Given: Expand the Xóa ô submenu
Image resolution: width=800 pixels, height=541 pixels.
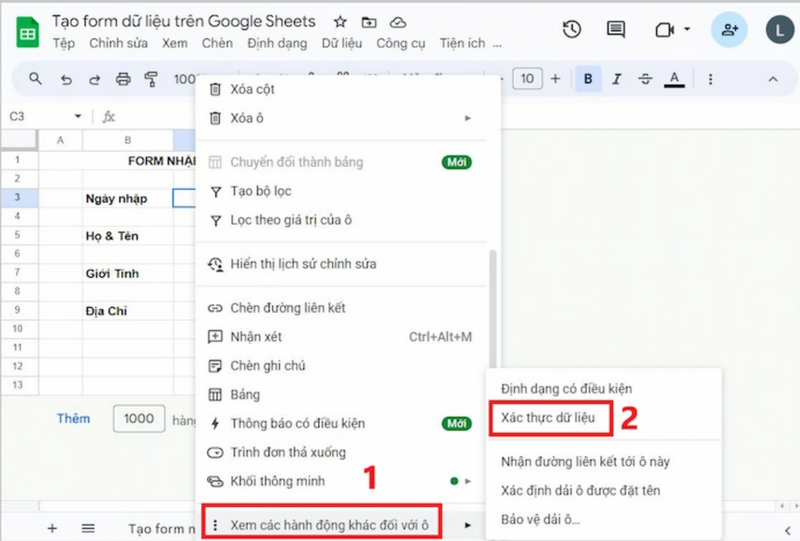Looking at the screenshot, I should tap(340, 118).
